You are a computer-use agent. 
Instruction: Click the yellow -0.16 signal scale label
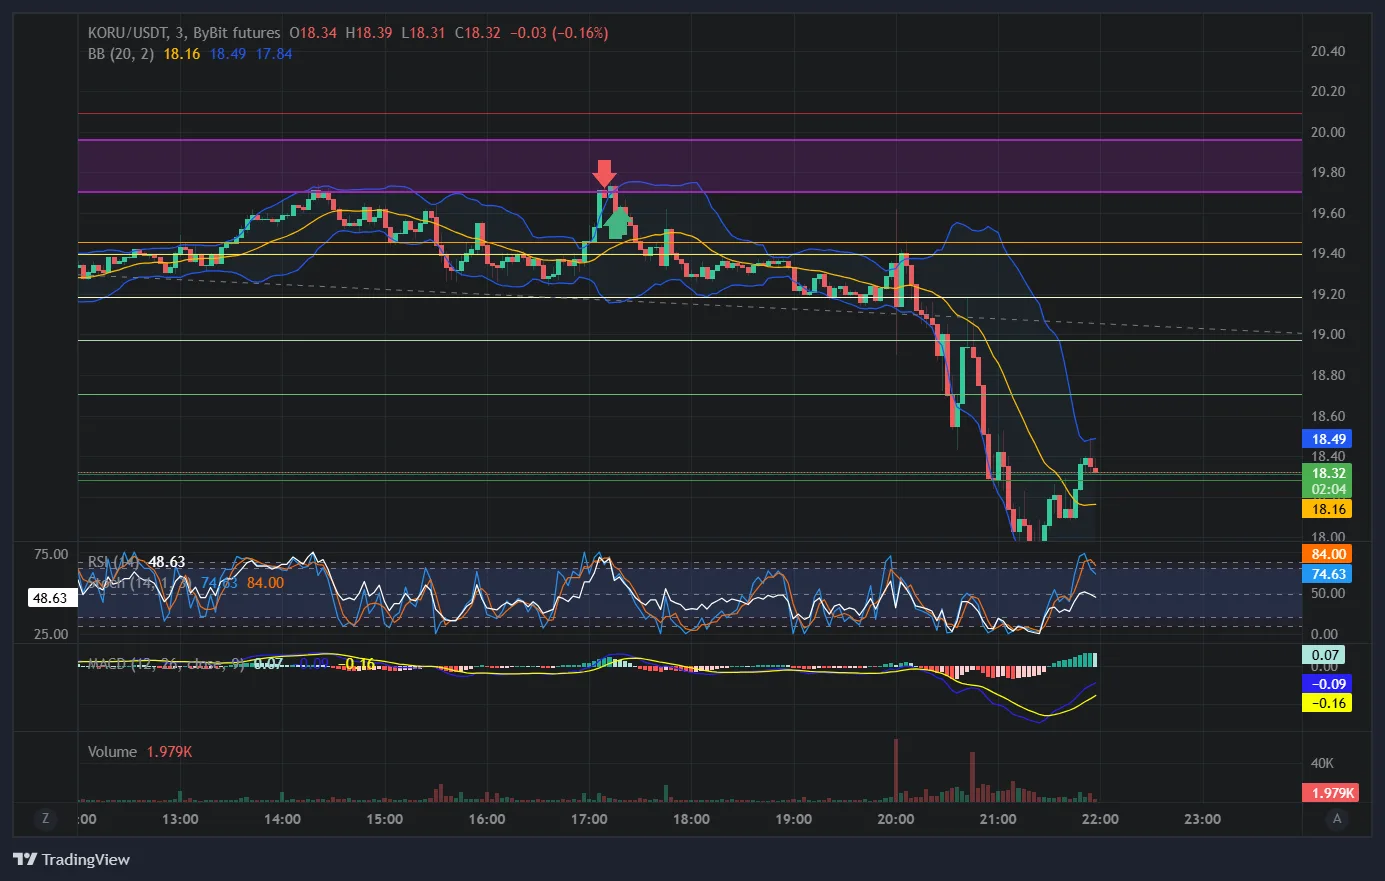[1328, 703]
